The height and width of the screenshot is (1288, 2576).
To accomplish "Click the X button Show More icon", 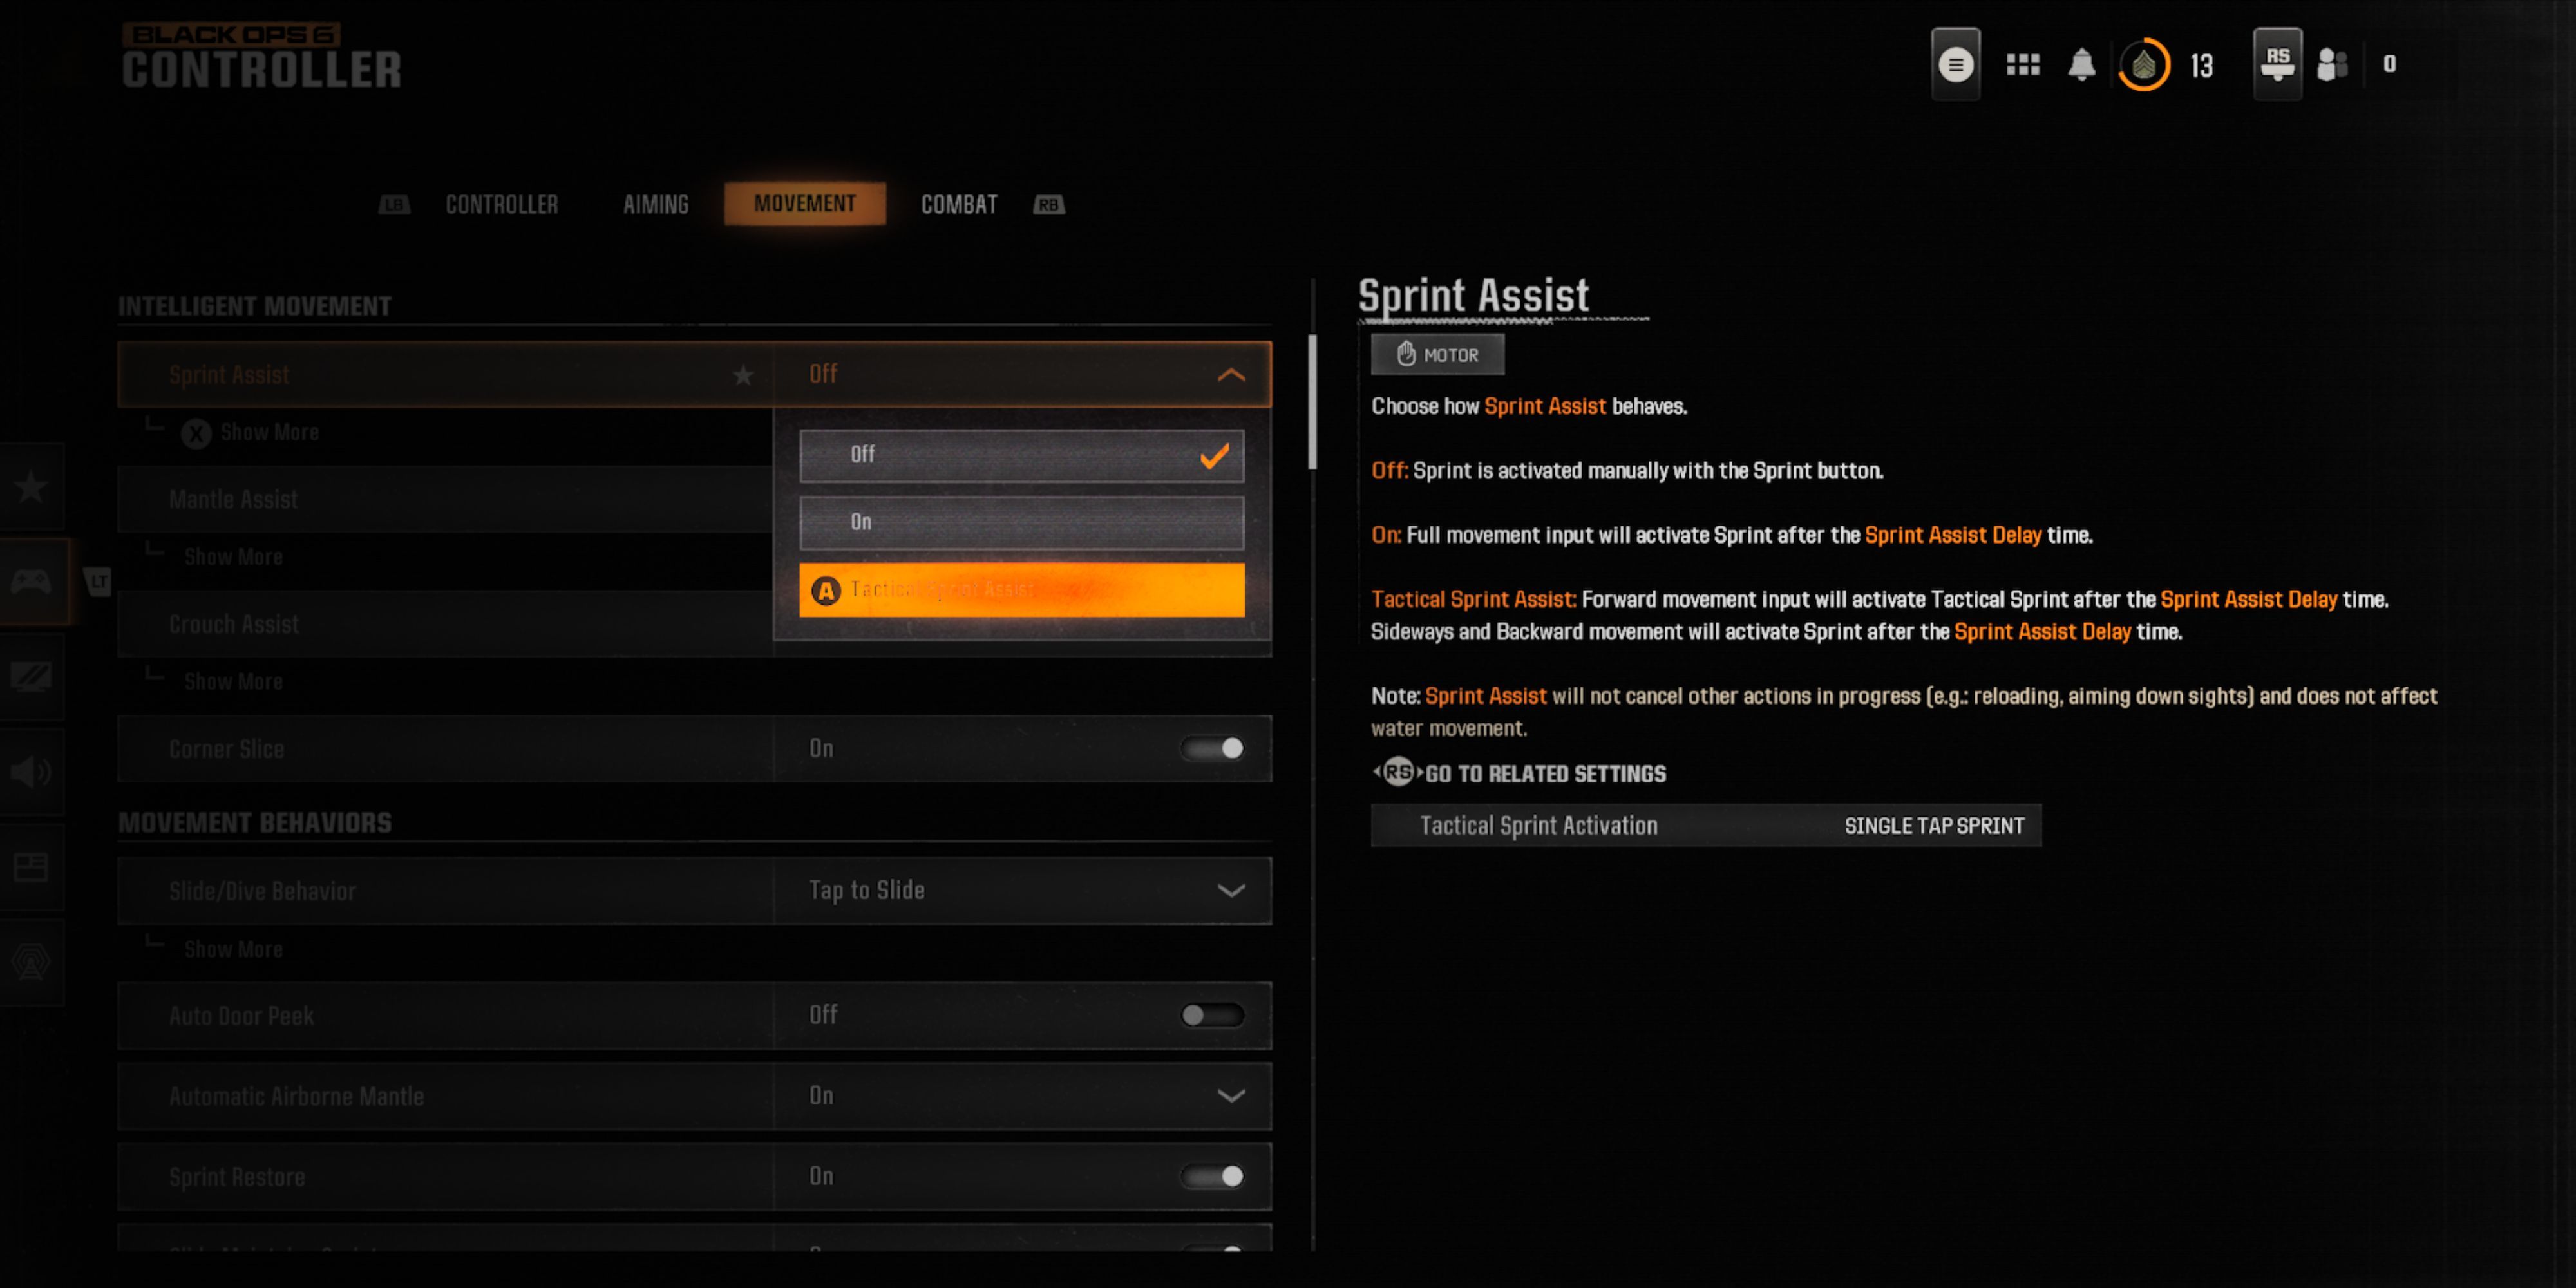I will coord(196,433).
